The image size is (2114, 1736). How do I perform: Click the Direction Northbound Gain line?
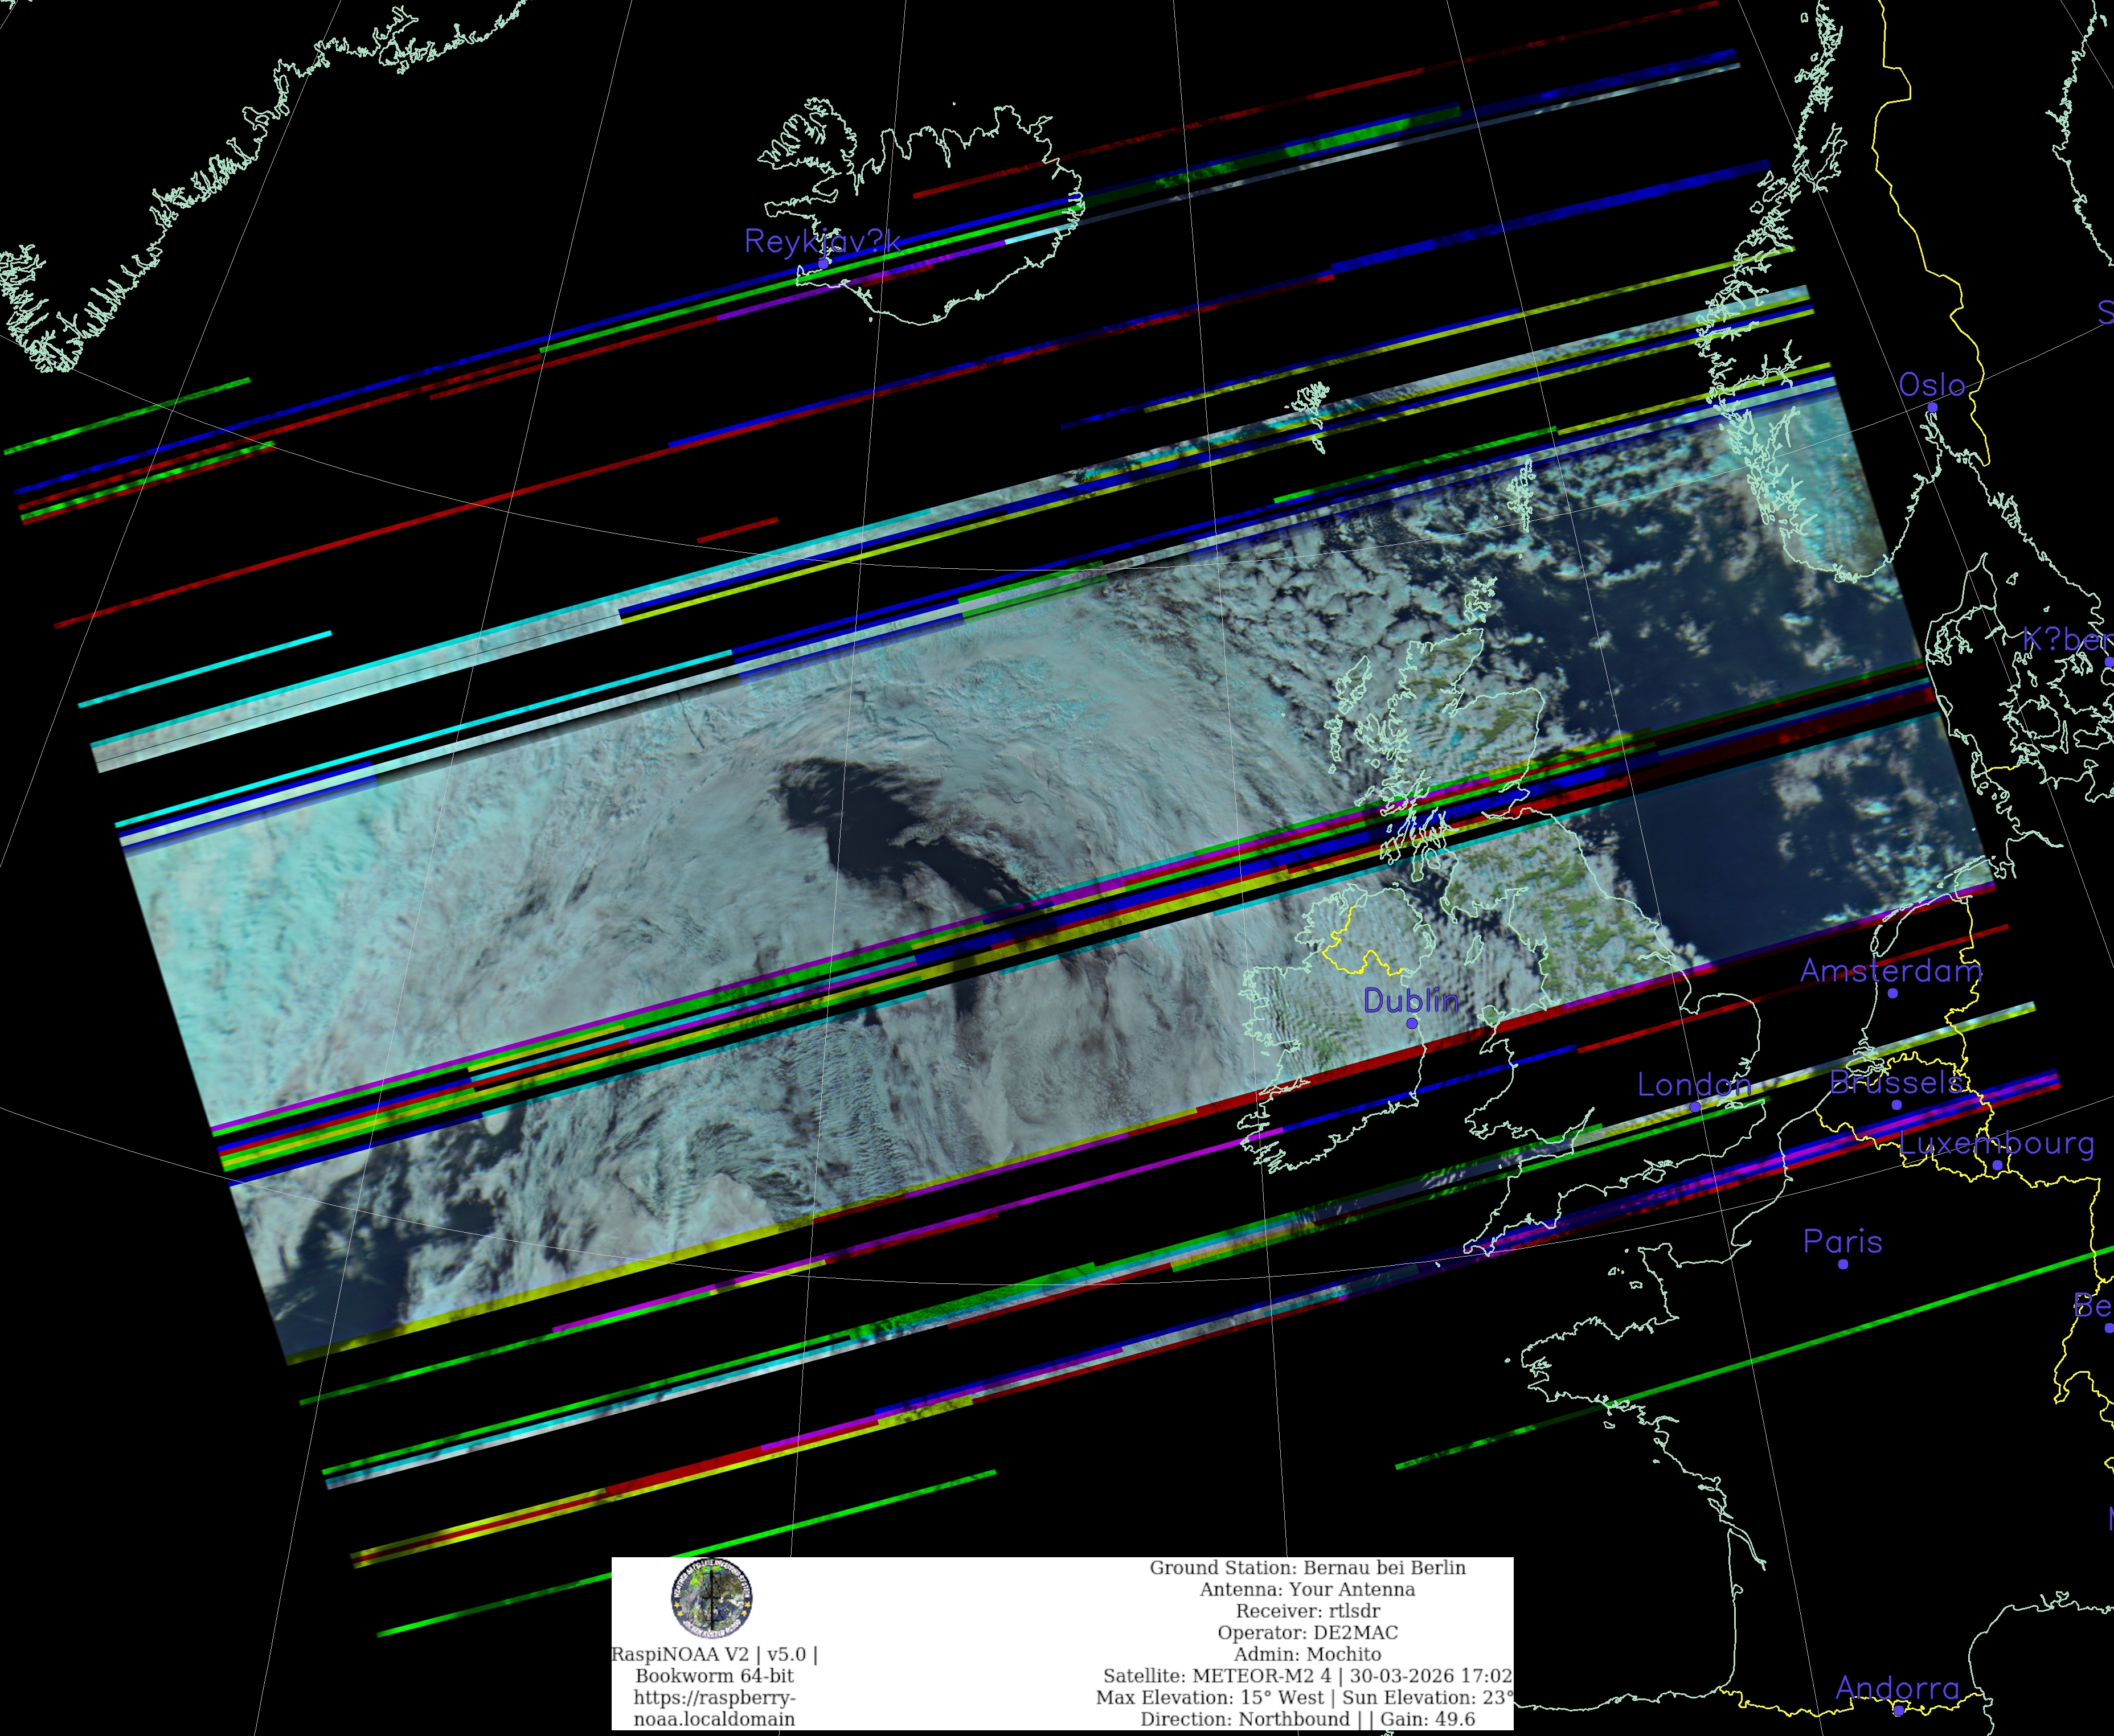pos(1307,1719)
